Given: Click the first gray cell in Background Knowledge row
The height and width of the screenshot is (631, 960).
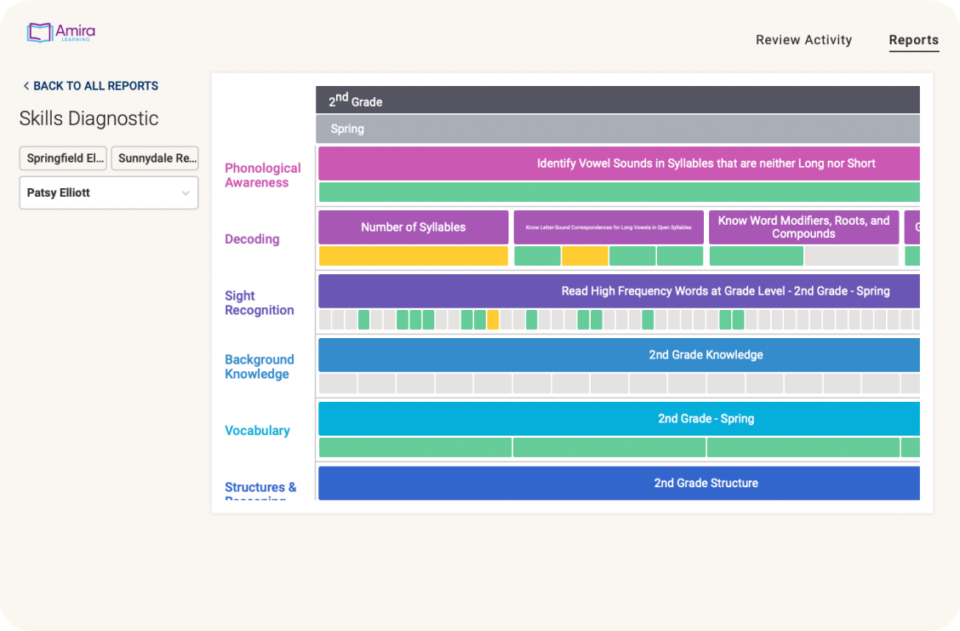Looking at the screenshot, I should pyautogui.click(x=338, y=384).
